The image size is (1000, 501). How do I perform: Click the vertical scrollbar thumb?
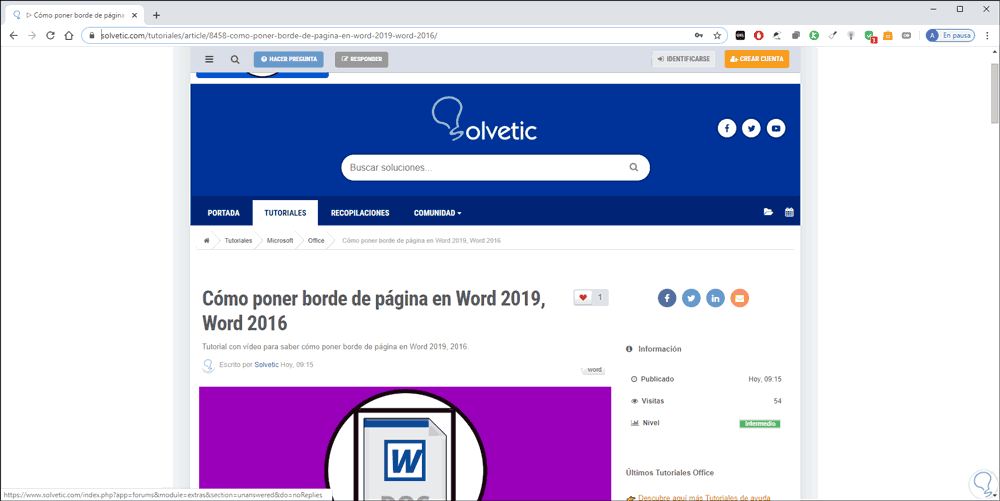click(x=994, y=93)
